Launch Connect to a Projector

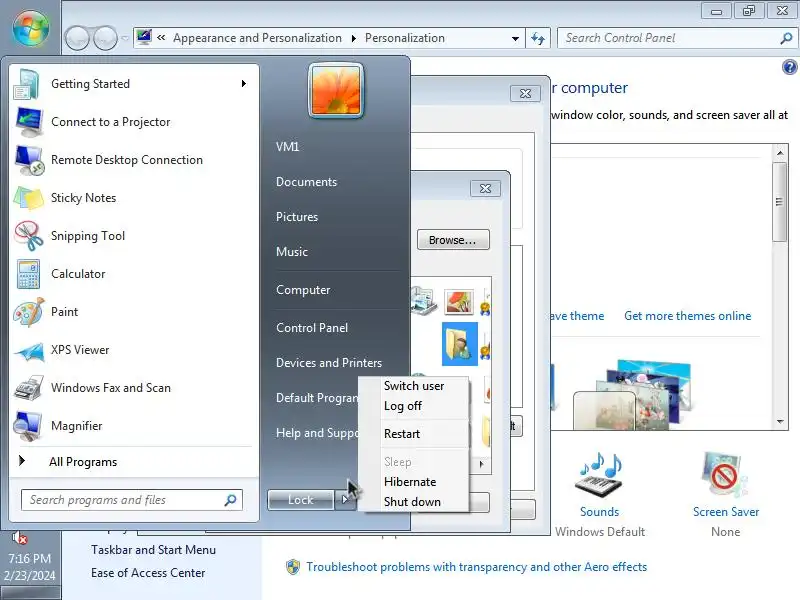tap(134, 122)
